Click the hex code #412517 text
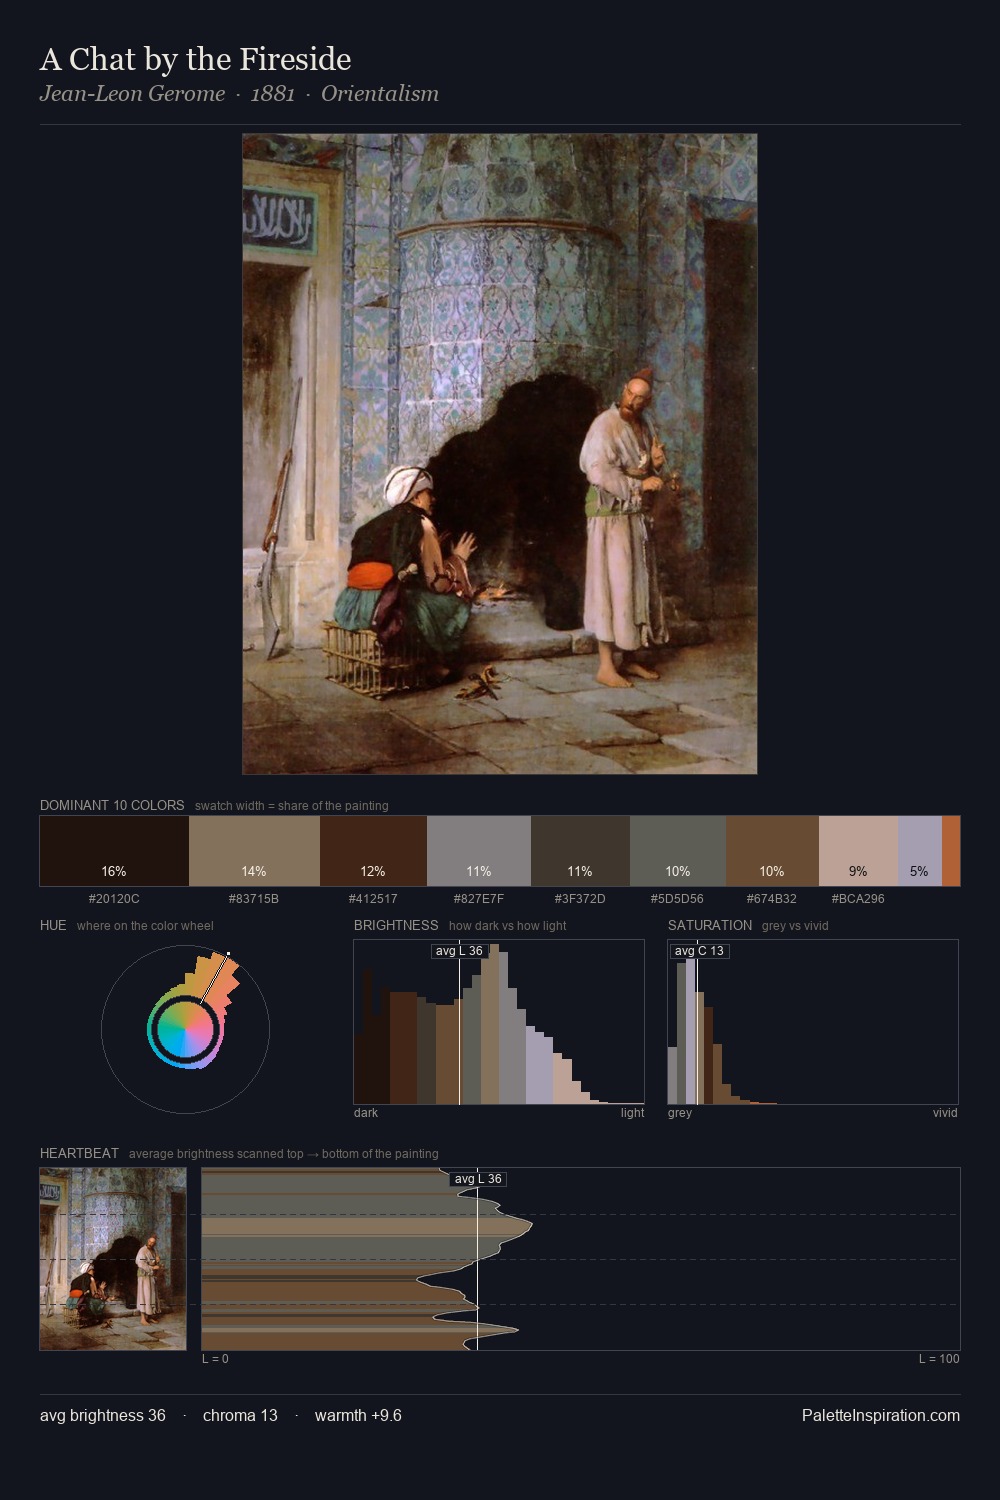 point(373,898)
